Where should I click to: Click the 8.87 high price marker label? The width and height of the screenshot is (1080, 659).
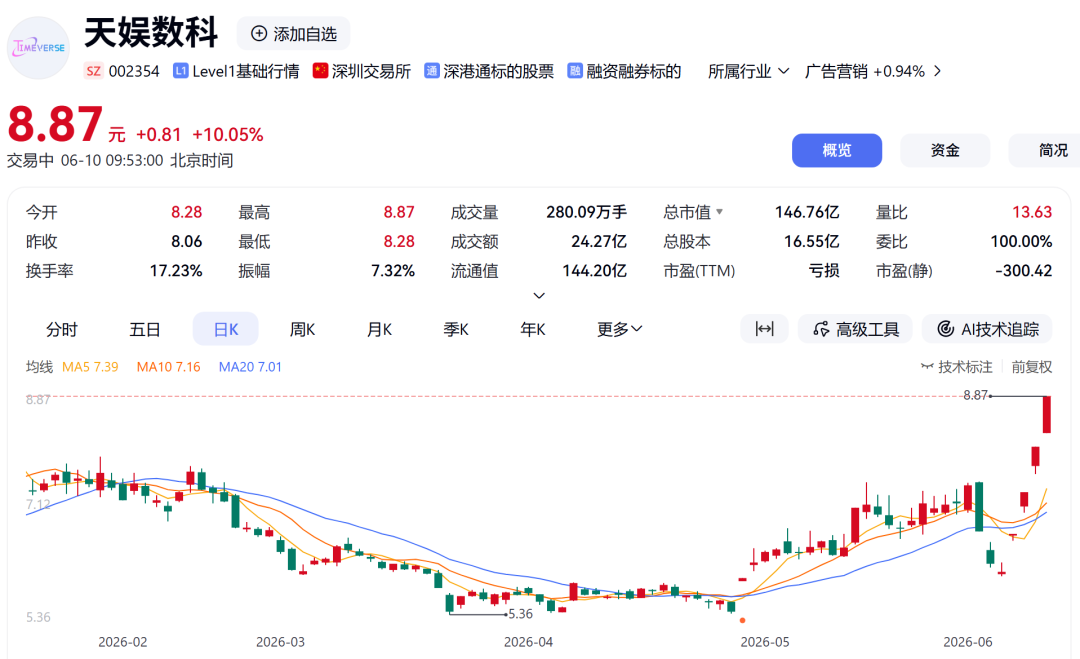[x=975, y=395]
